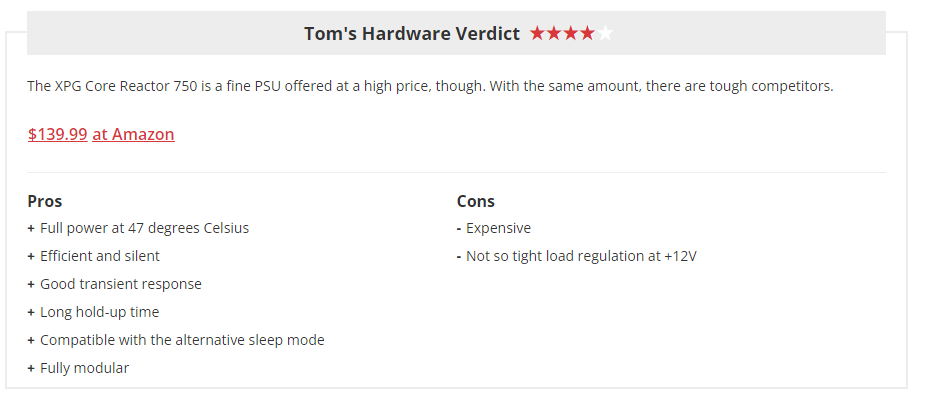
Task: Click 'Not so tight load regulation at +12V'
Action: [581, 256]
